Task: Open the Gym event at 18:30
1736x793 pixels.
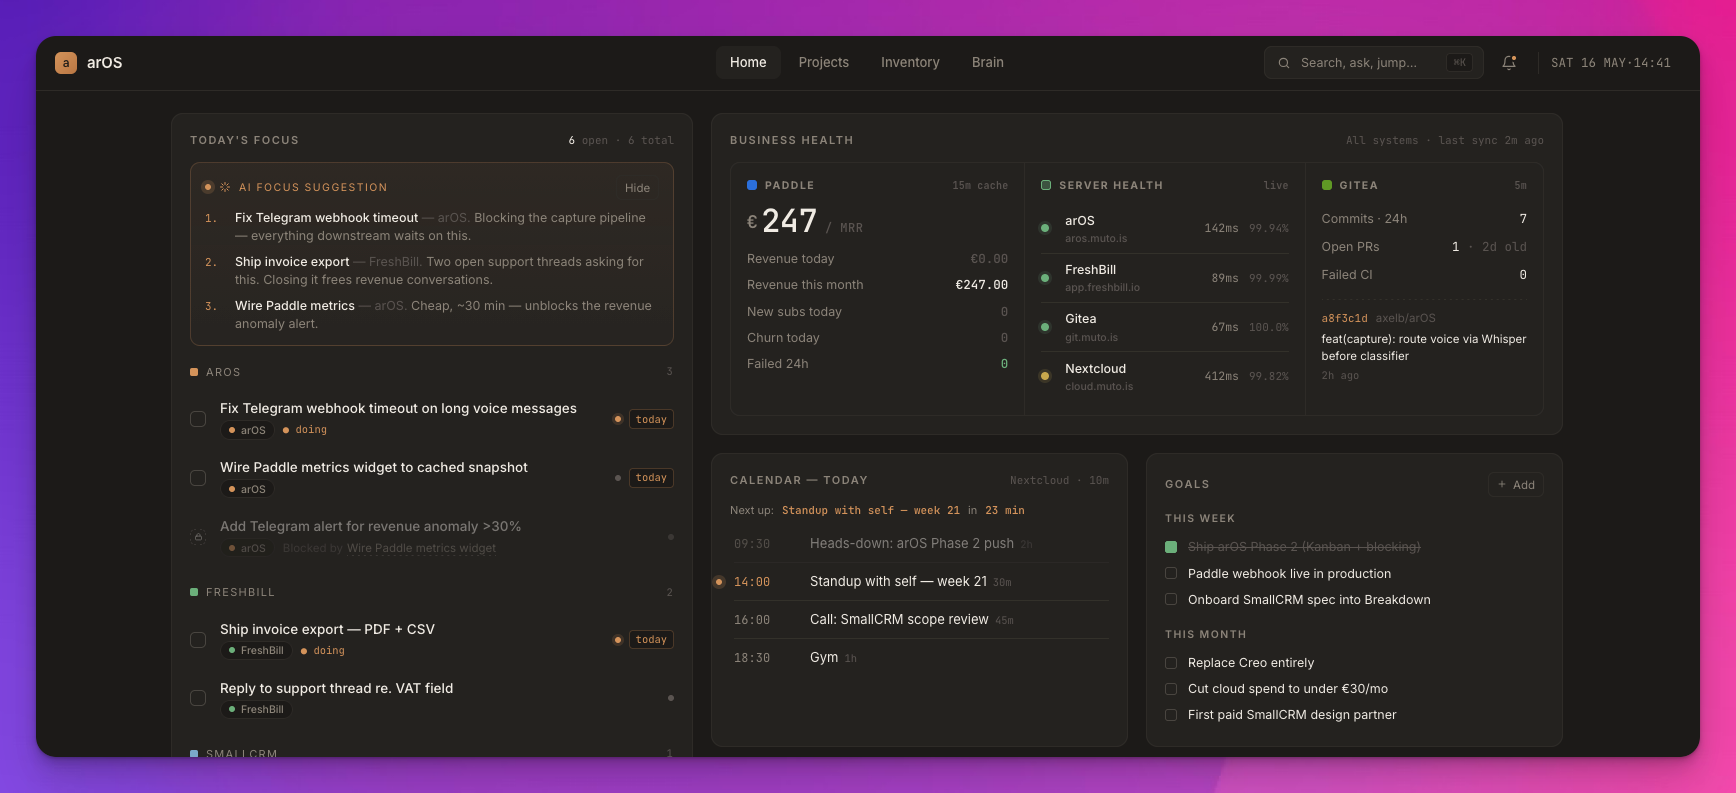Action: (x=920, y=658)
